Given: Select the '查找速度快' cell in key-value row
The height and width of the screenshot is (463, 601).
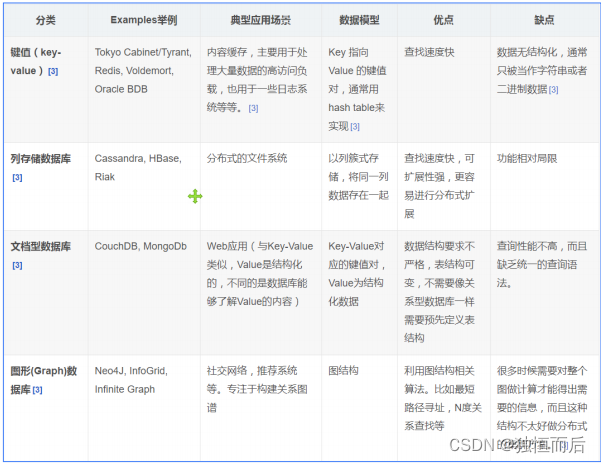Looking at the screenshot, I should pyautogui.click(x=429, y=52).
